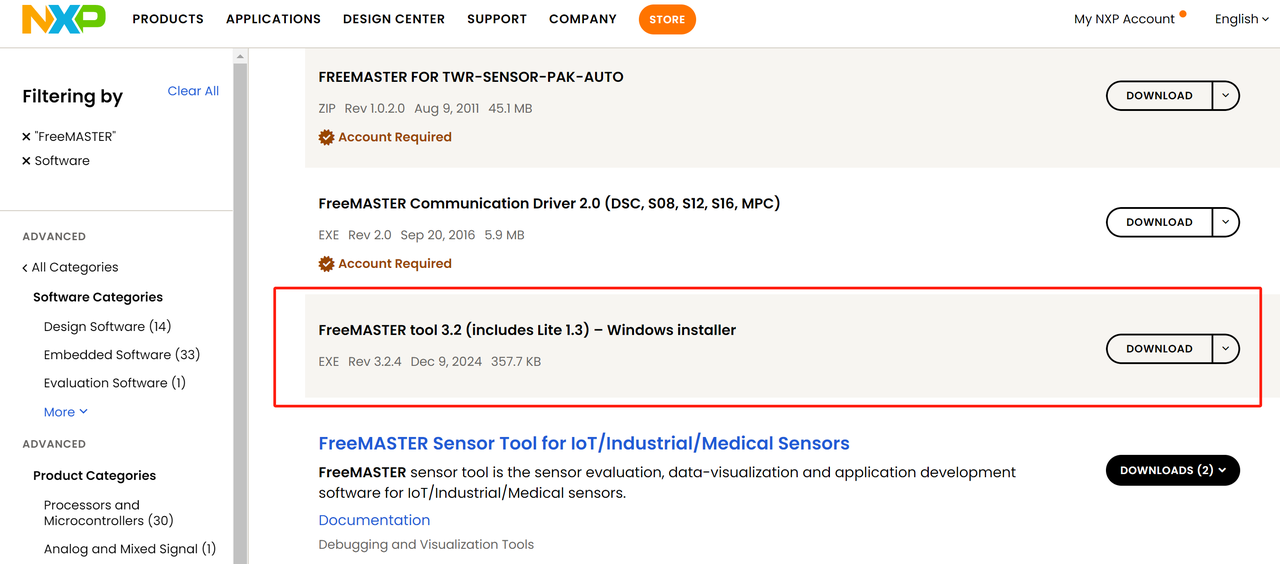Click the orange STORE button
This screenshot has height=564, width=1280.
667,19
